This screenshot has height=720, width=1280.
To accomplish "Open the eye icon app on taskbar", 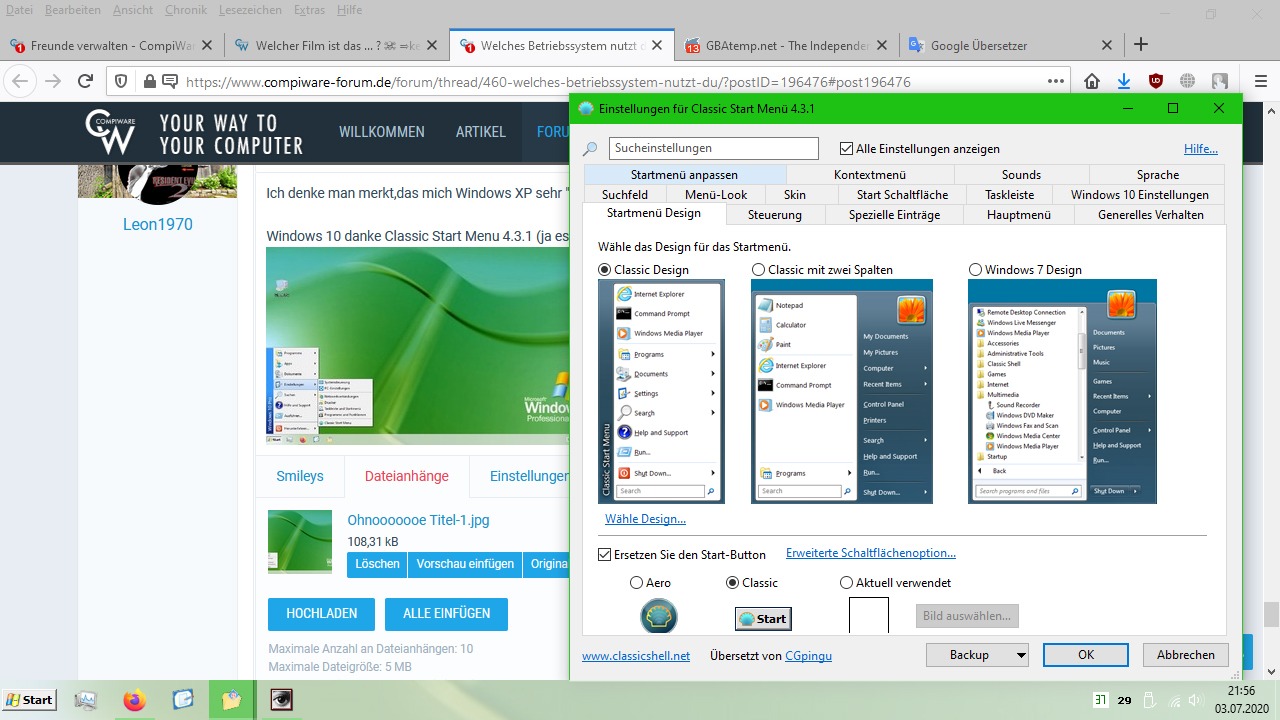I will (x=282, y=701).
